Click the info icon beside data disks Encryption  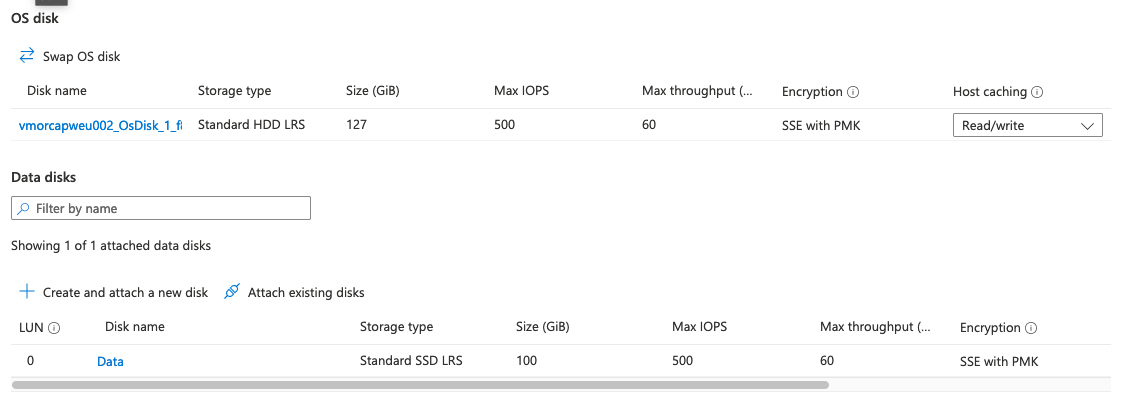1031,328
